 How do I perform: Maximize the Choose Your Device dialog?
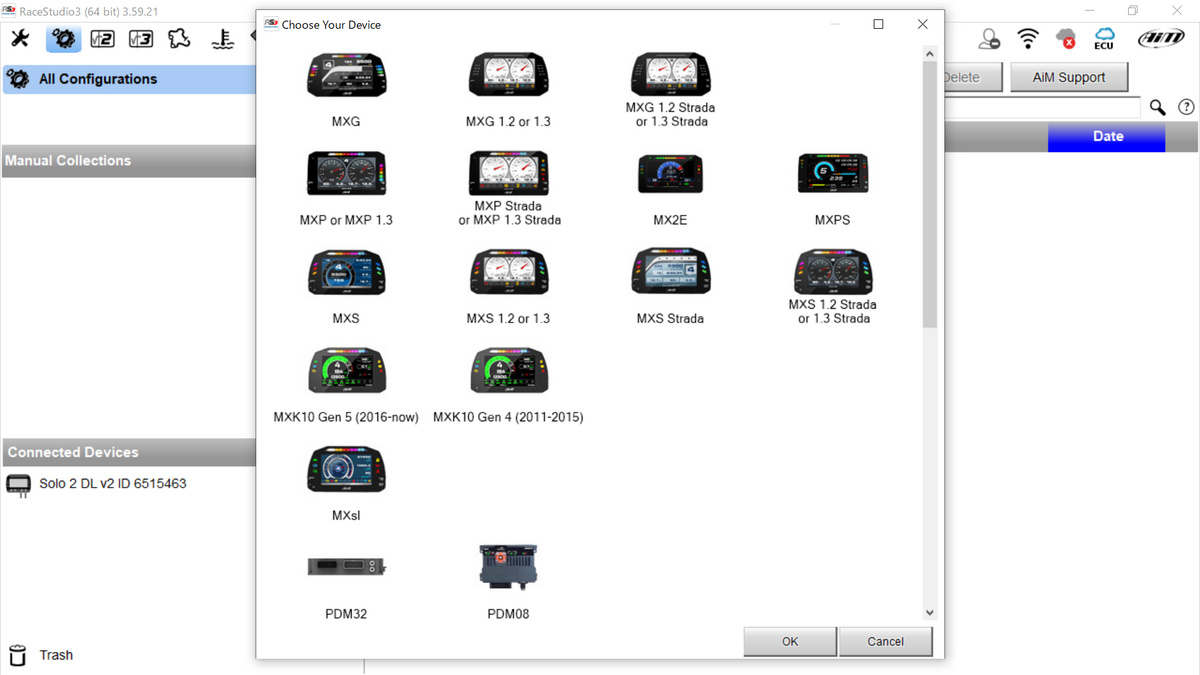coord(878,24)
